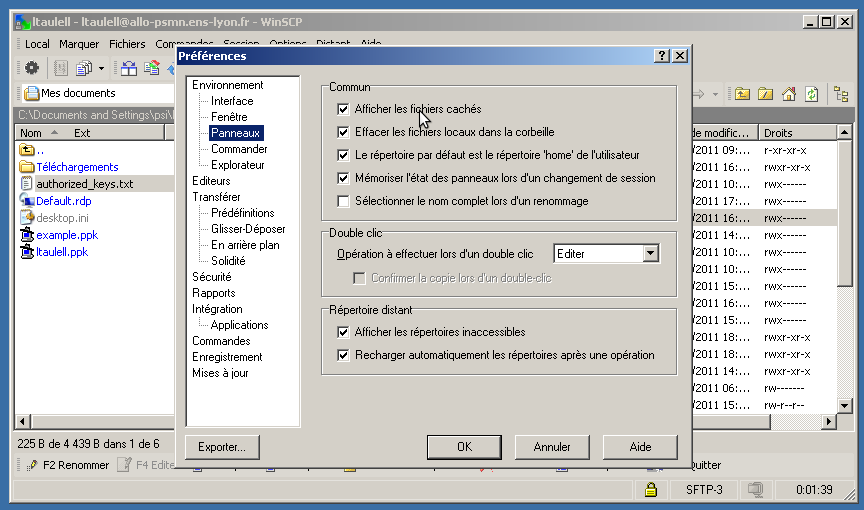Select Environnement in preferences tree
Image resolution: width=864 pixels, height=510 pixels.
[228, 85]
